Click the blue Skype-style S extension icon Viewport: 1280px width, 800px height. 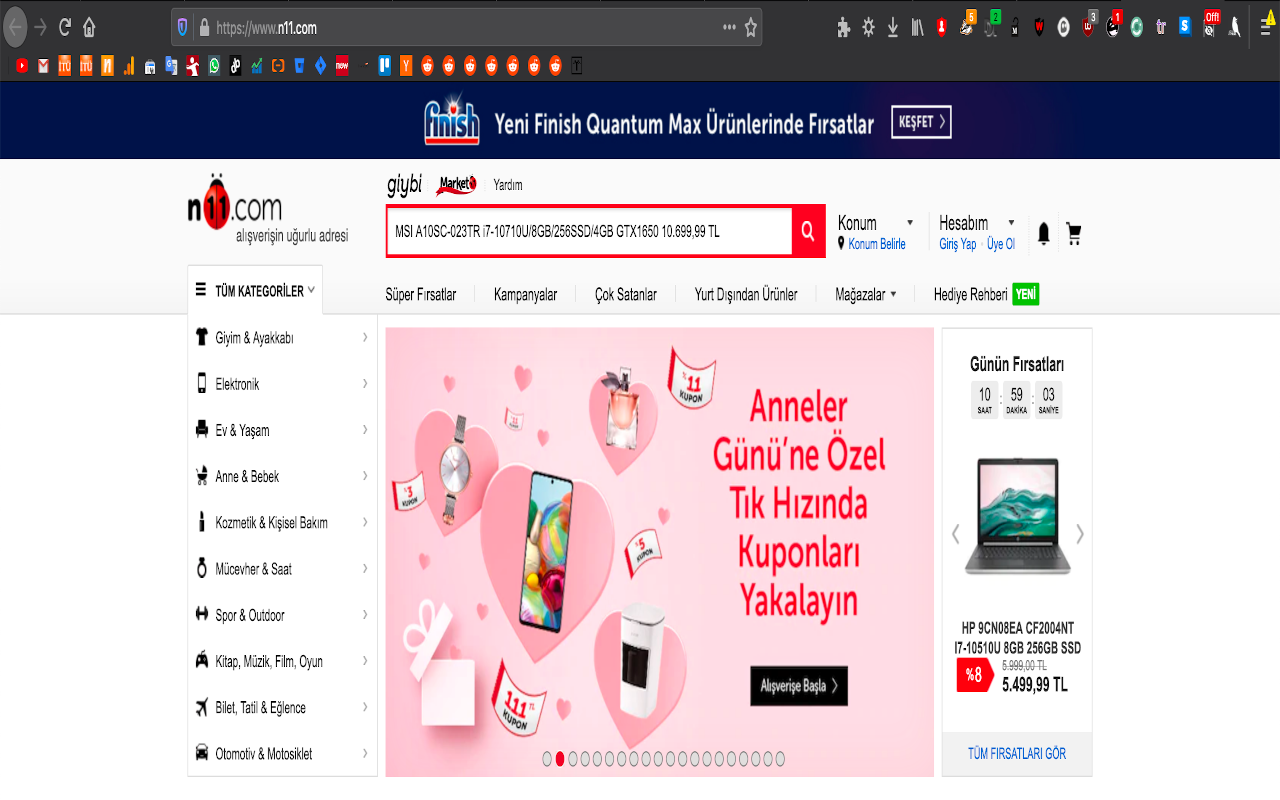pyautogui.click(x=1185, y=27)
